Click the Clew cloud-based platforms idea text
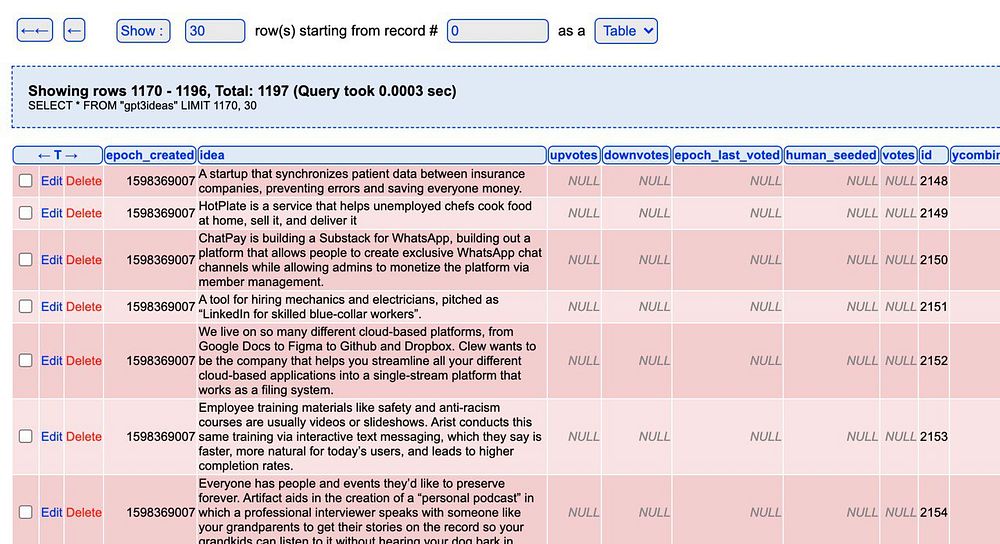The image size is (1000, 544). [367, 360]
